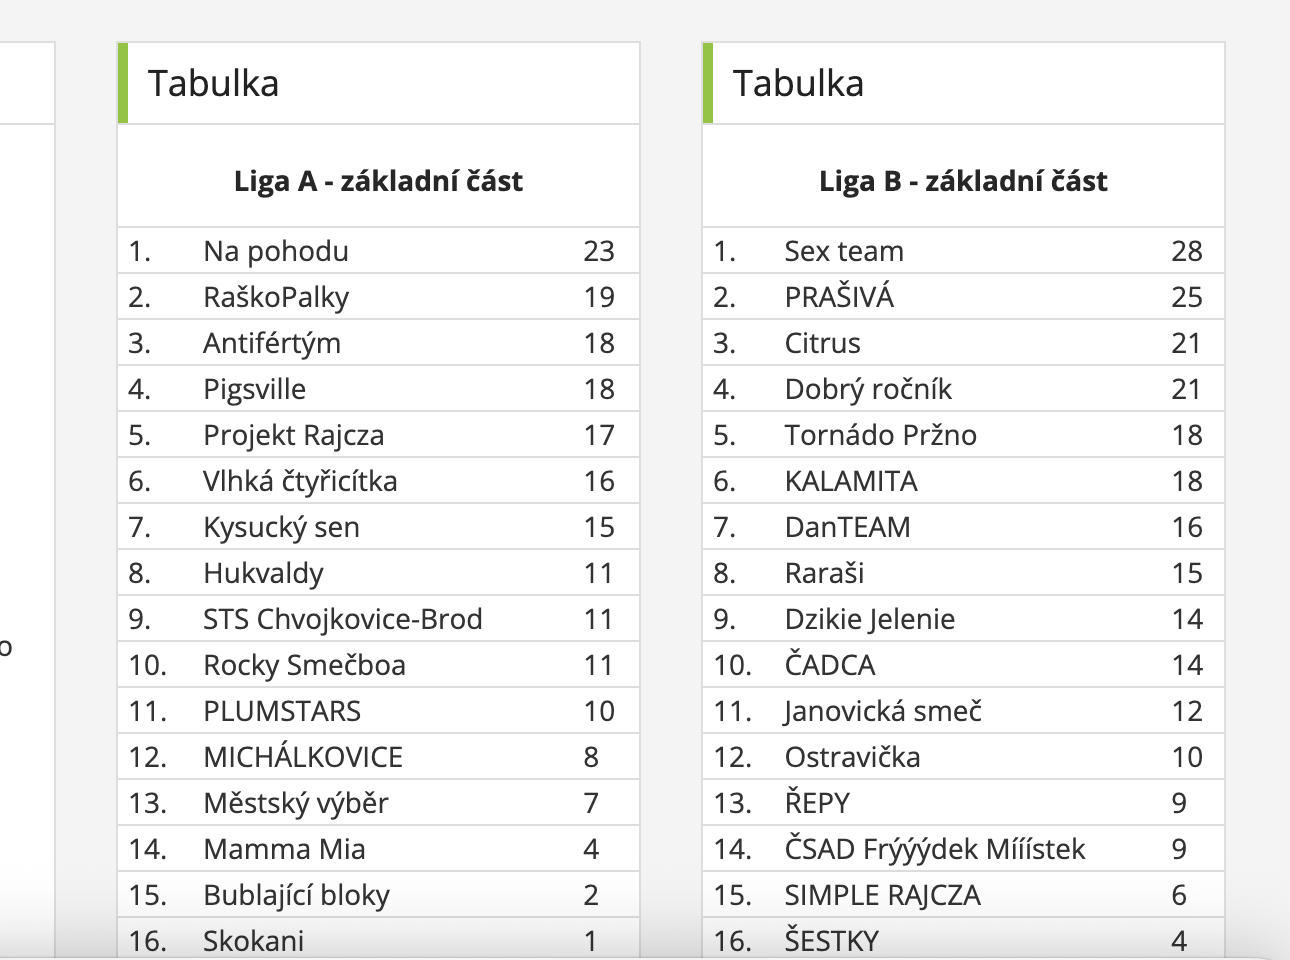Click on Dzikie Jelenie team
Viewport: 1290px width, 960px height.
tap(869, 619)
